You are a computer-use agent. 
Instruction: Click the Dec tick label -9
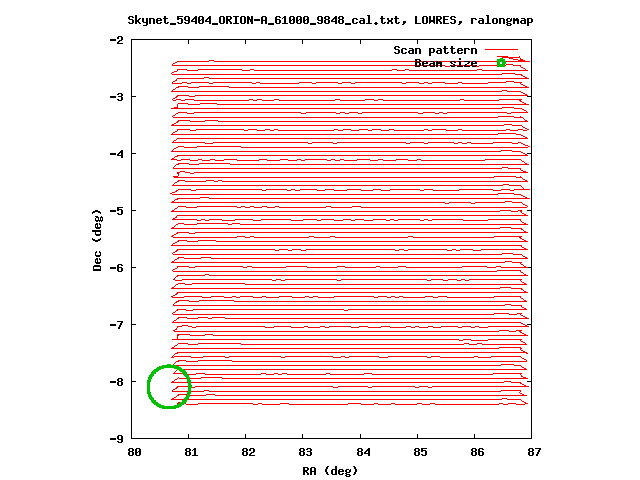pos(116,439)
